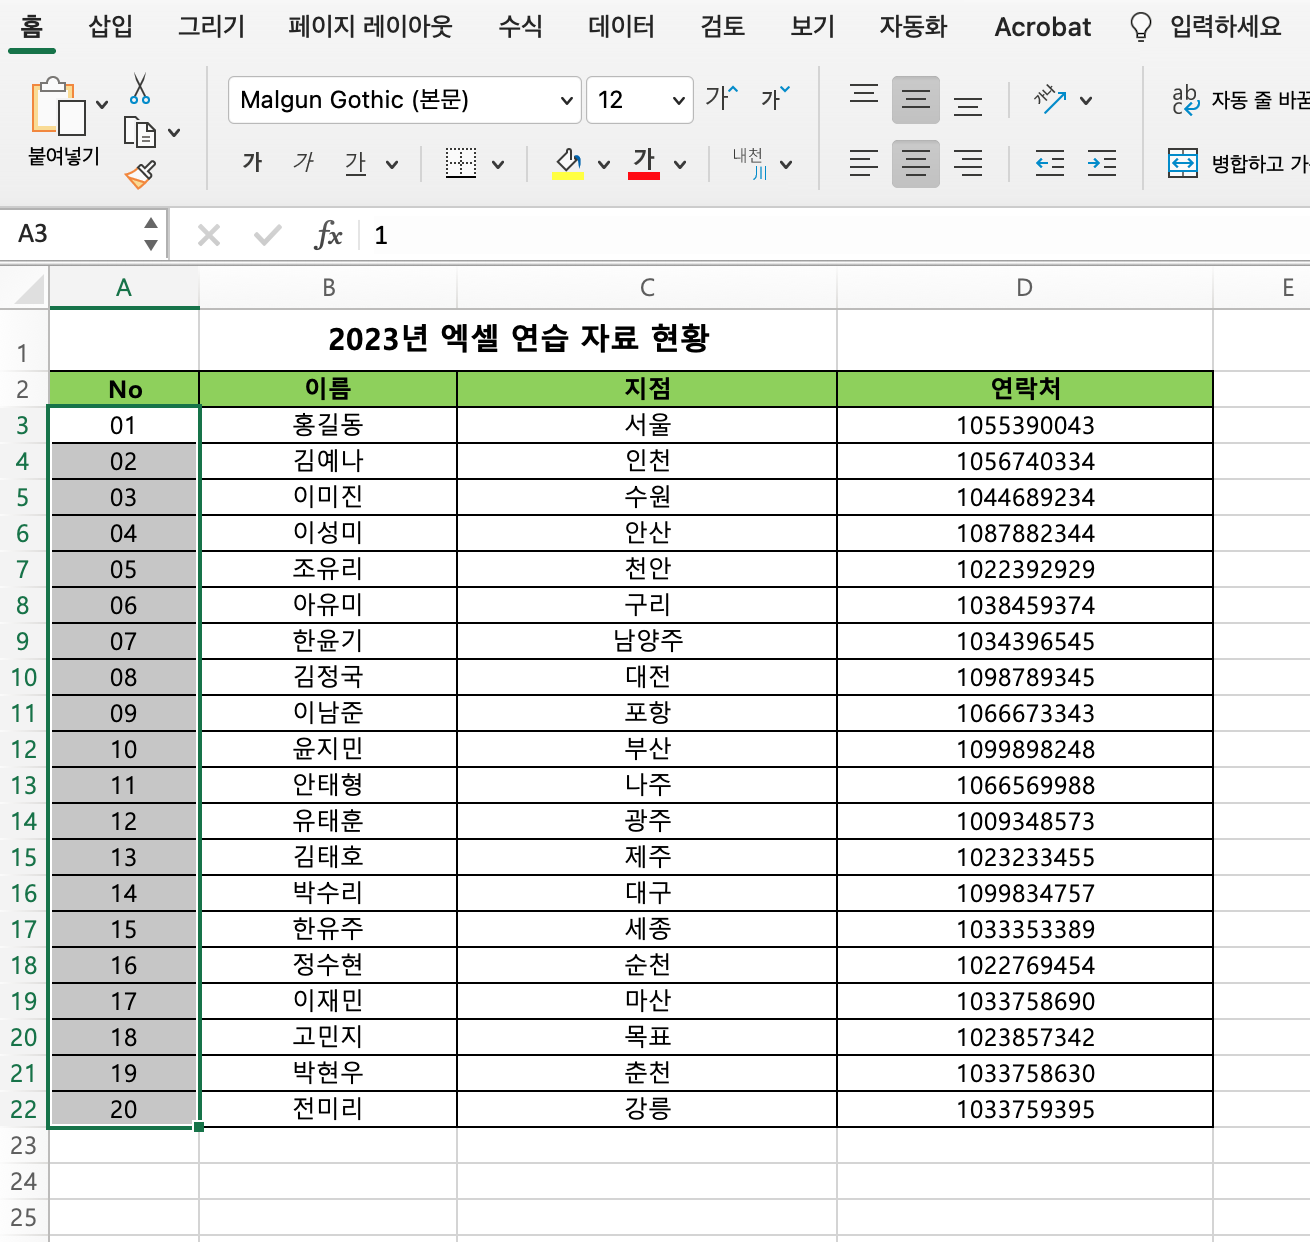Open the Borders dropdown arrow

coord(498,165)
